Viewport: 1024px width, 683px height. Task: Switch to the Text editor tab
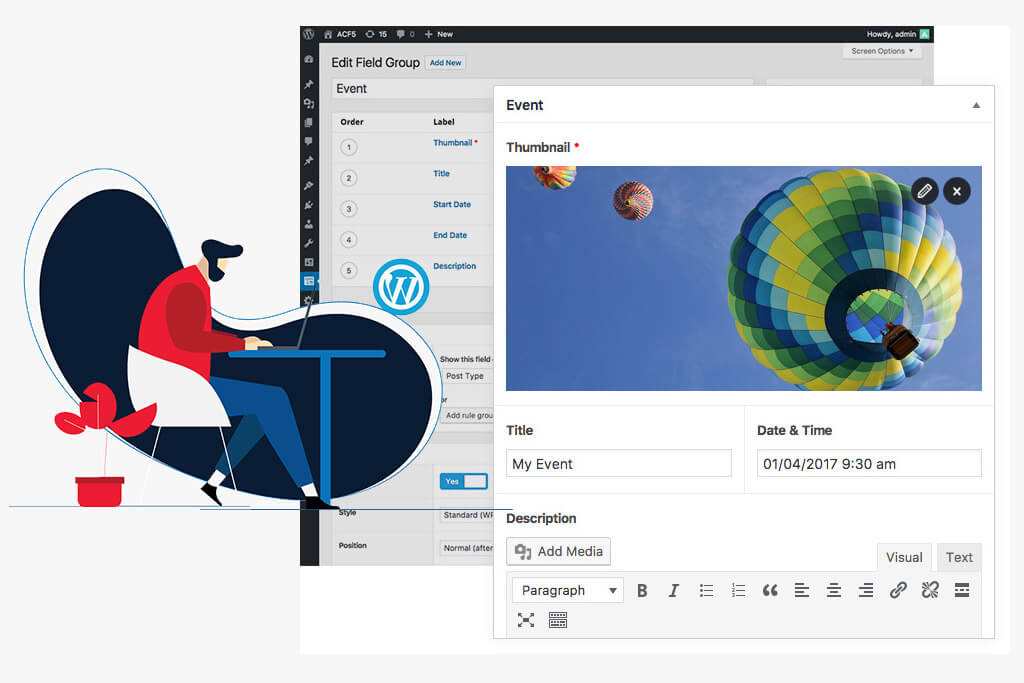tap(959, 557)
